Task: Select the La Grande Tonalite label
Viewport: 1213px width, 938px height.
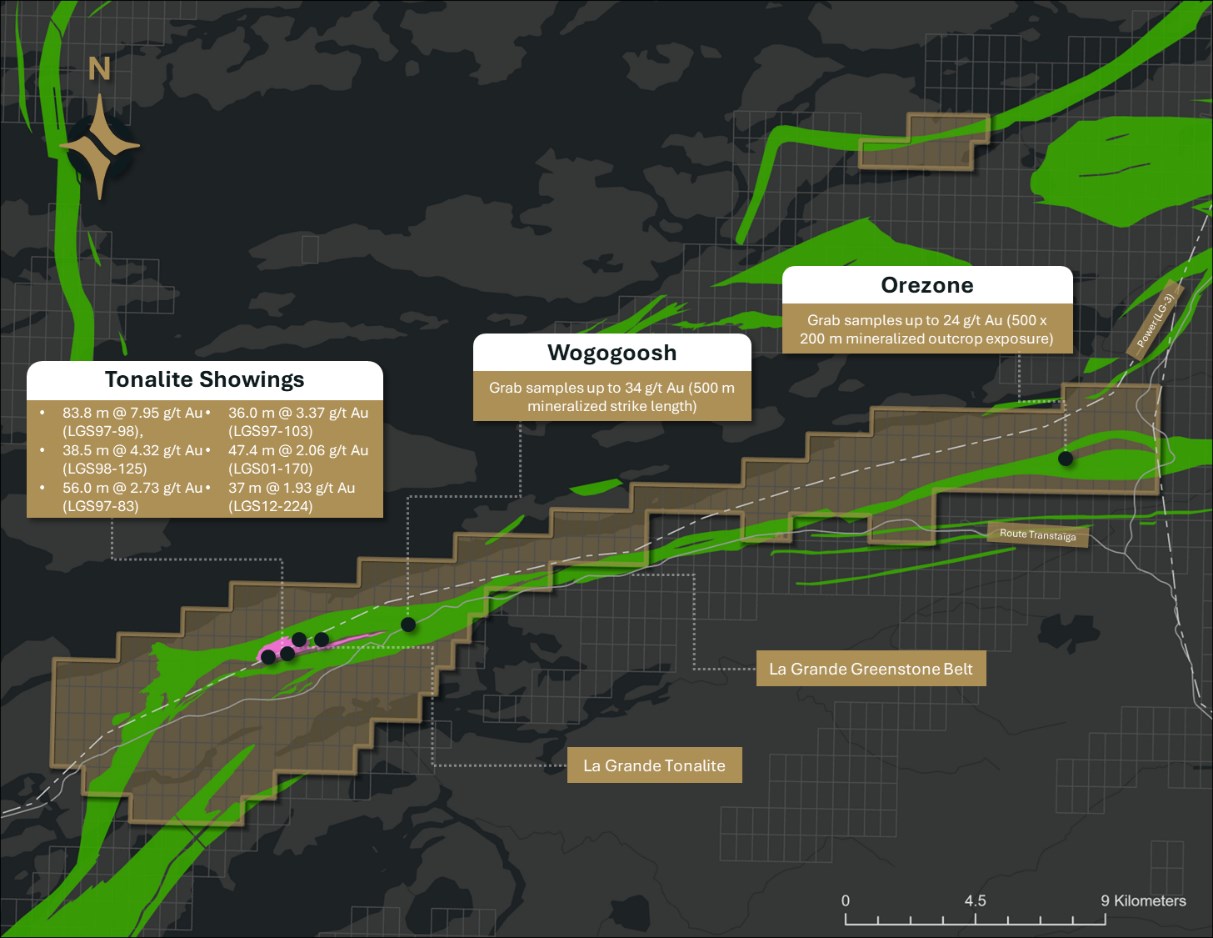Action: pyautogui.click(x=654, y=766)
